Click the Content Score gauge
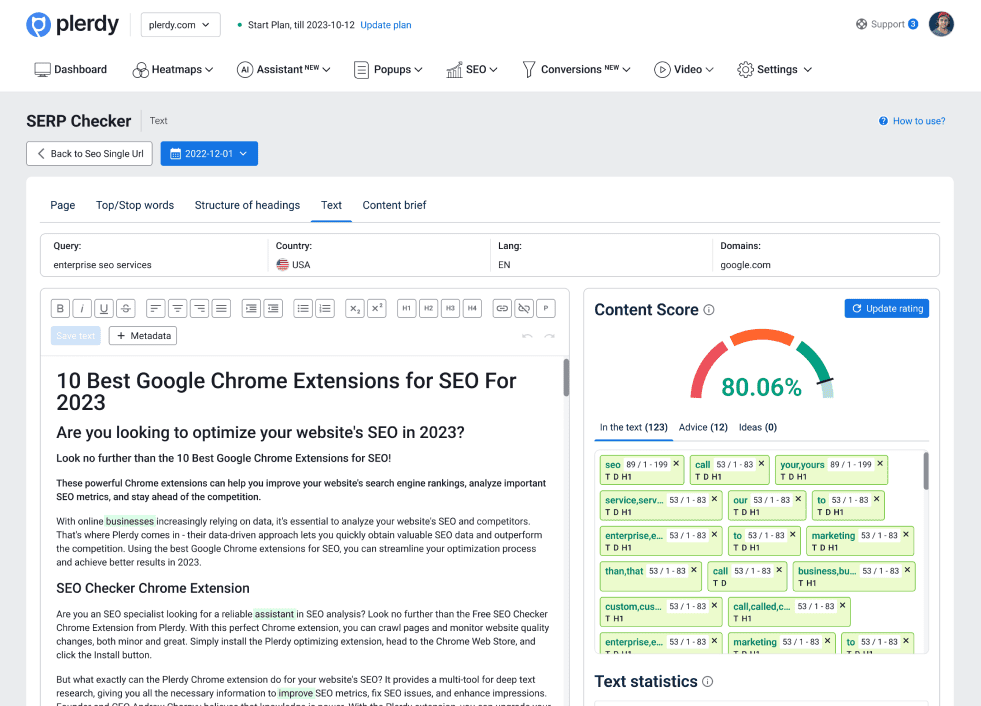 coord(761,367)
